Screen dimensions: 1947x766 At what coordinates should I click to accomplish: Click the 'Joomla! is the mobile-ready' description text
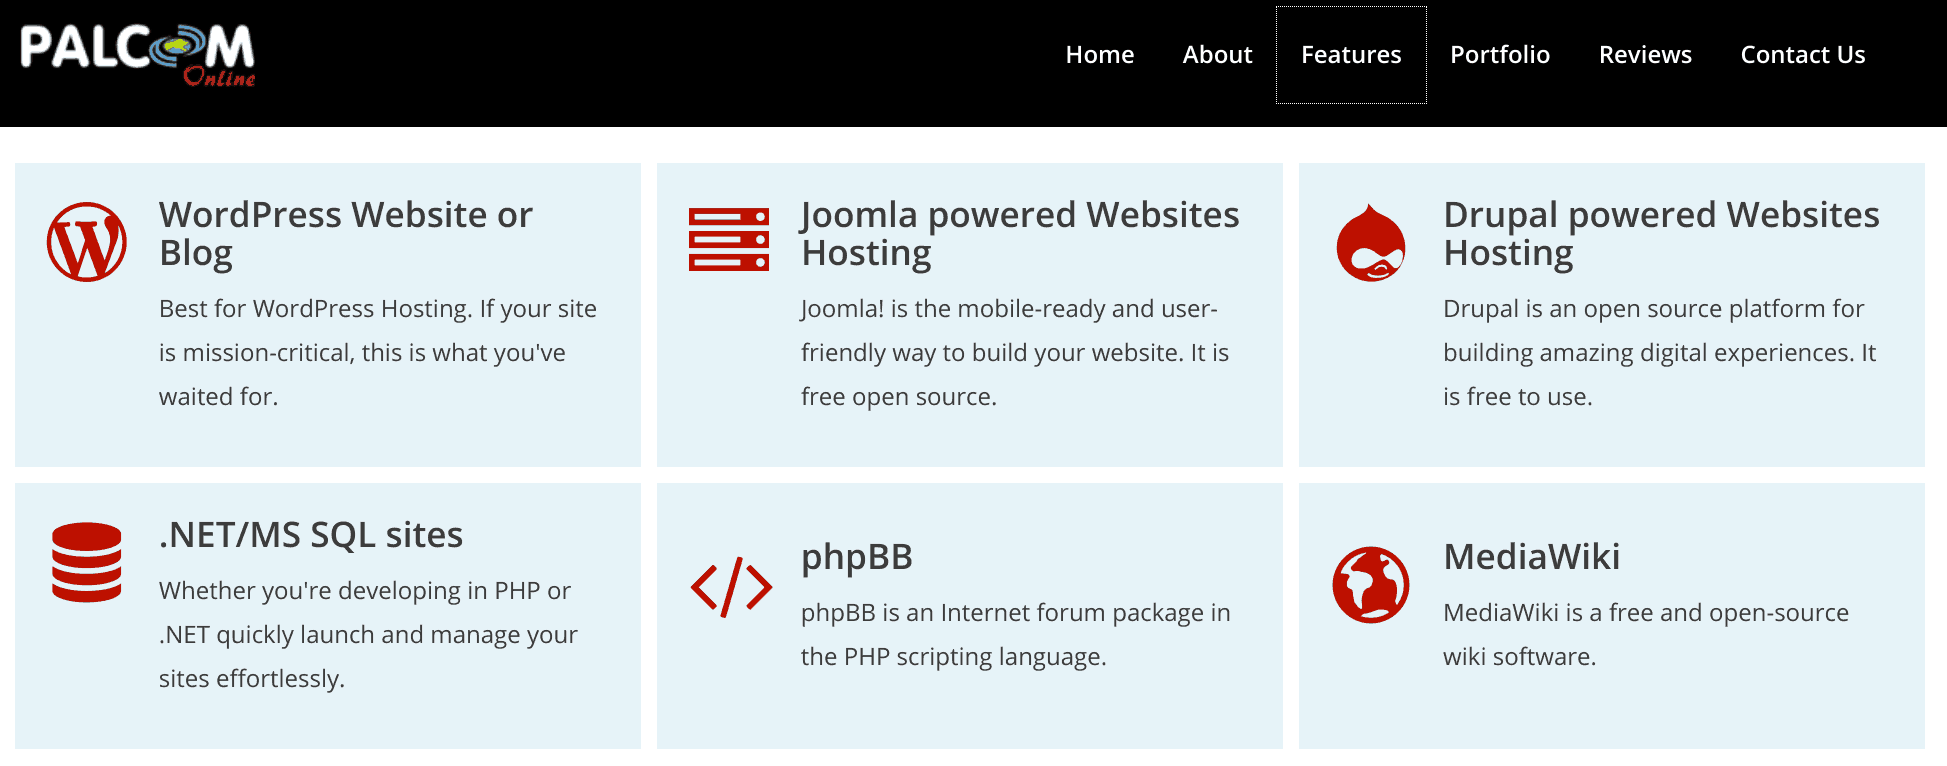coord(1015,353)
